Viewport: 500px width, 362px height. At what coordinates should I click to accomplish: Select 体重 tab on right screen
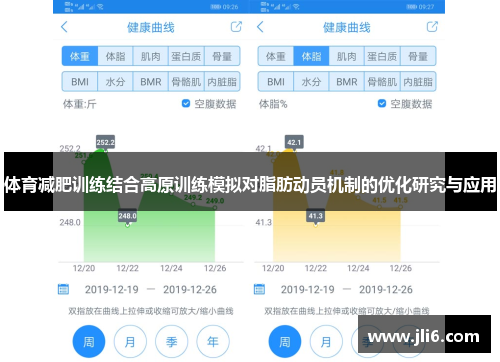click(x=276, y=56)
